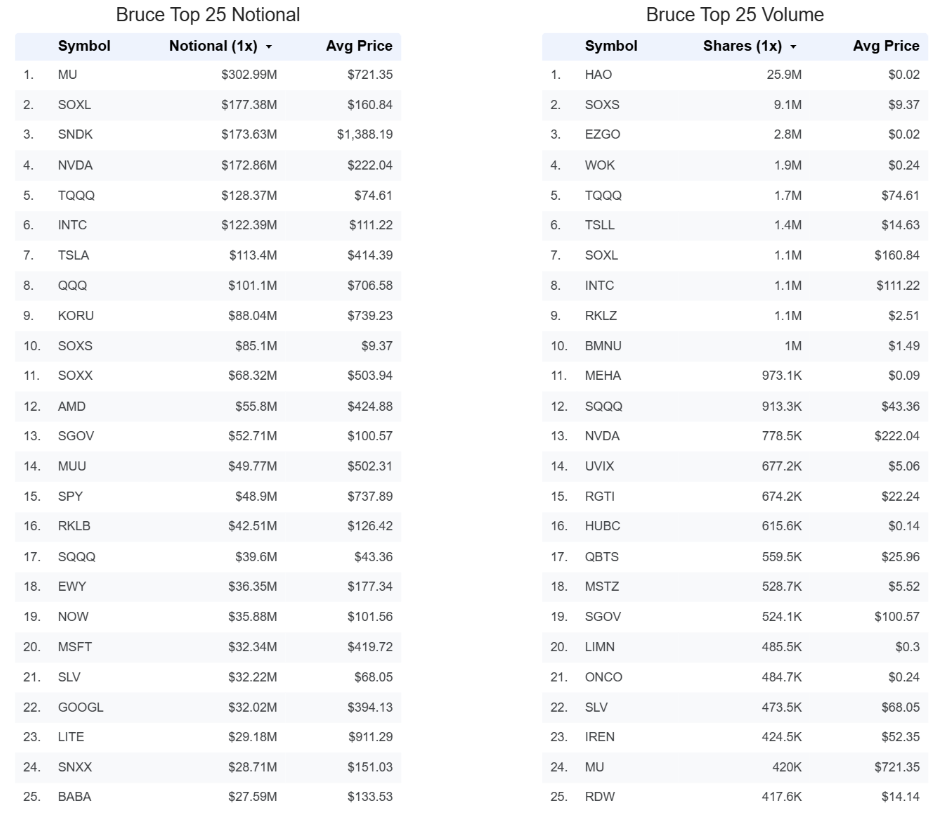Open MU row in Notional table
This screenshot has height=817, width=938.
point(208,75)
